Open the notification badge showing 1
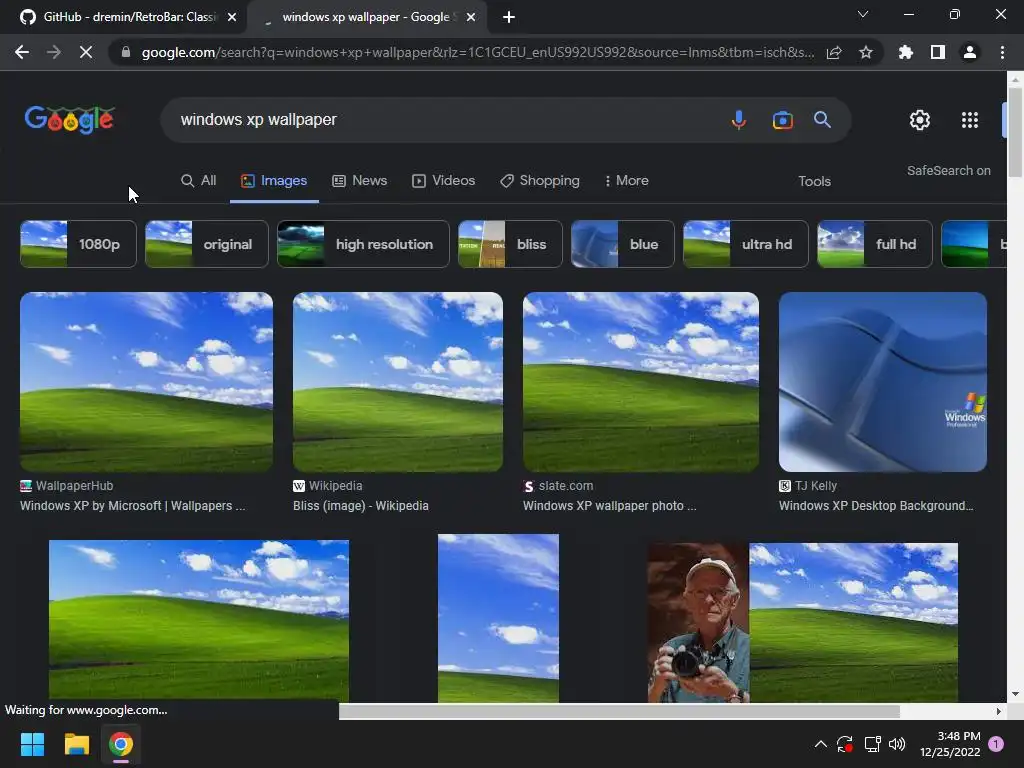This screenshot has height=768, width=1024. [996, 744]
